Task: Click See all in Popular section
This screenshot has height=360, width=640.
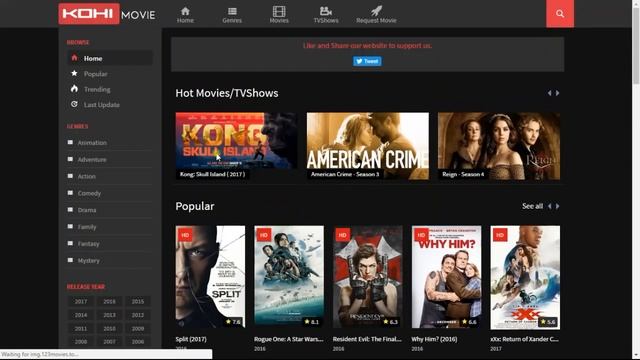Action: pos(532,206)
